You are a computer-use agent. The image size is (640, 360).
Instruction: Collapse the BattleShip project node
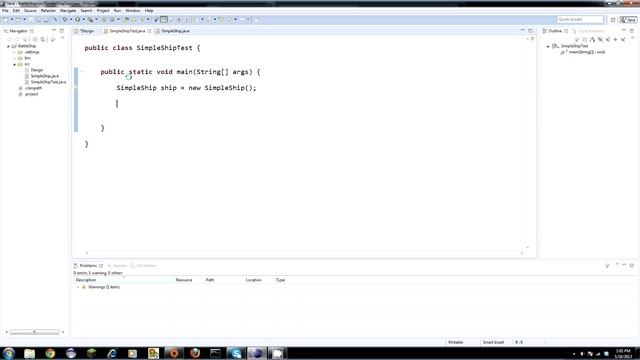tap(8, 47)
